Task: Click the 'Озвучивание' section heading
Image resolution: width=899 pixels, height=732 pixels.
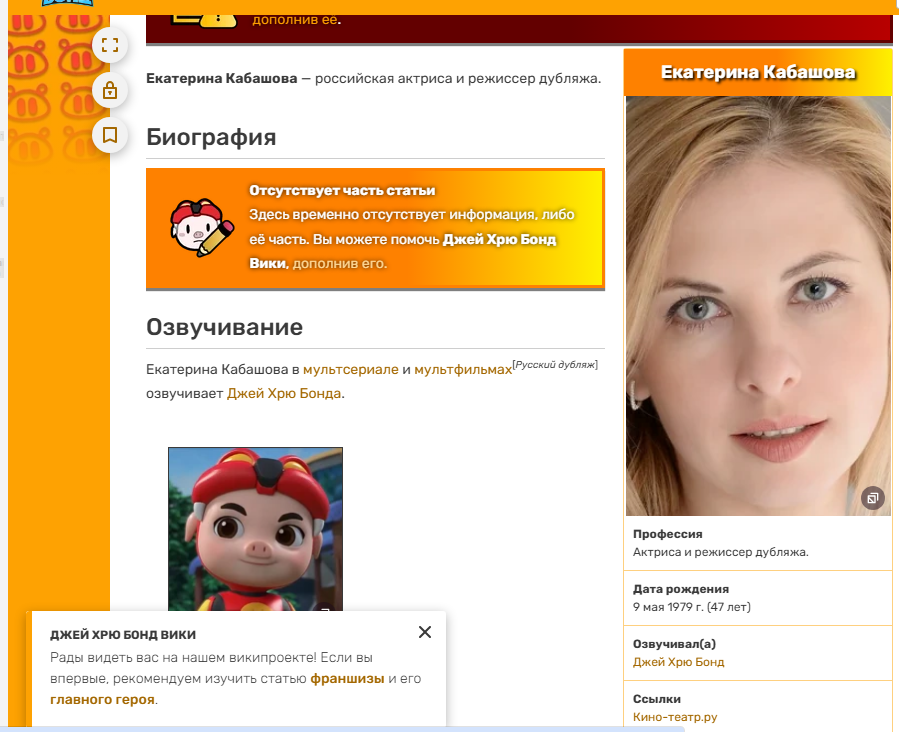Action: coord(224,327)
